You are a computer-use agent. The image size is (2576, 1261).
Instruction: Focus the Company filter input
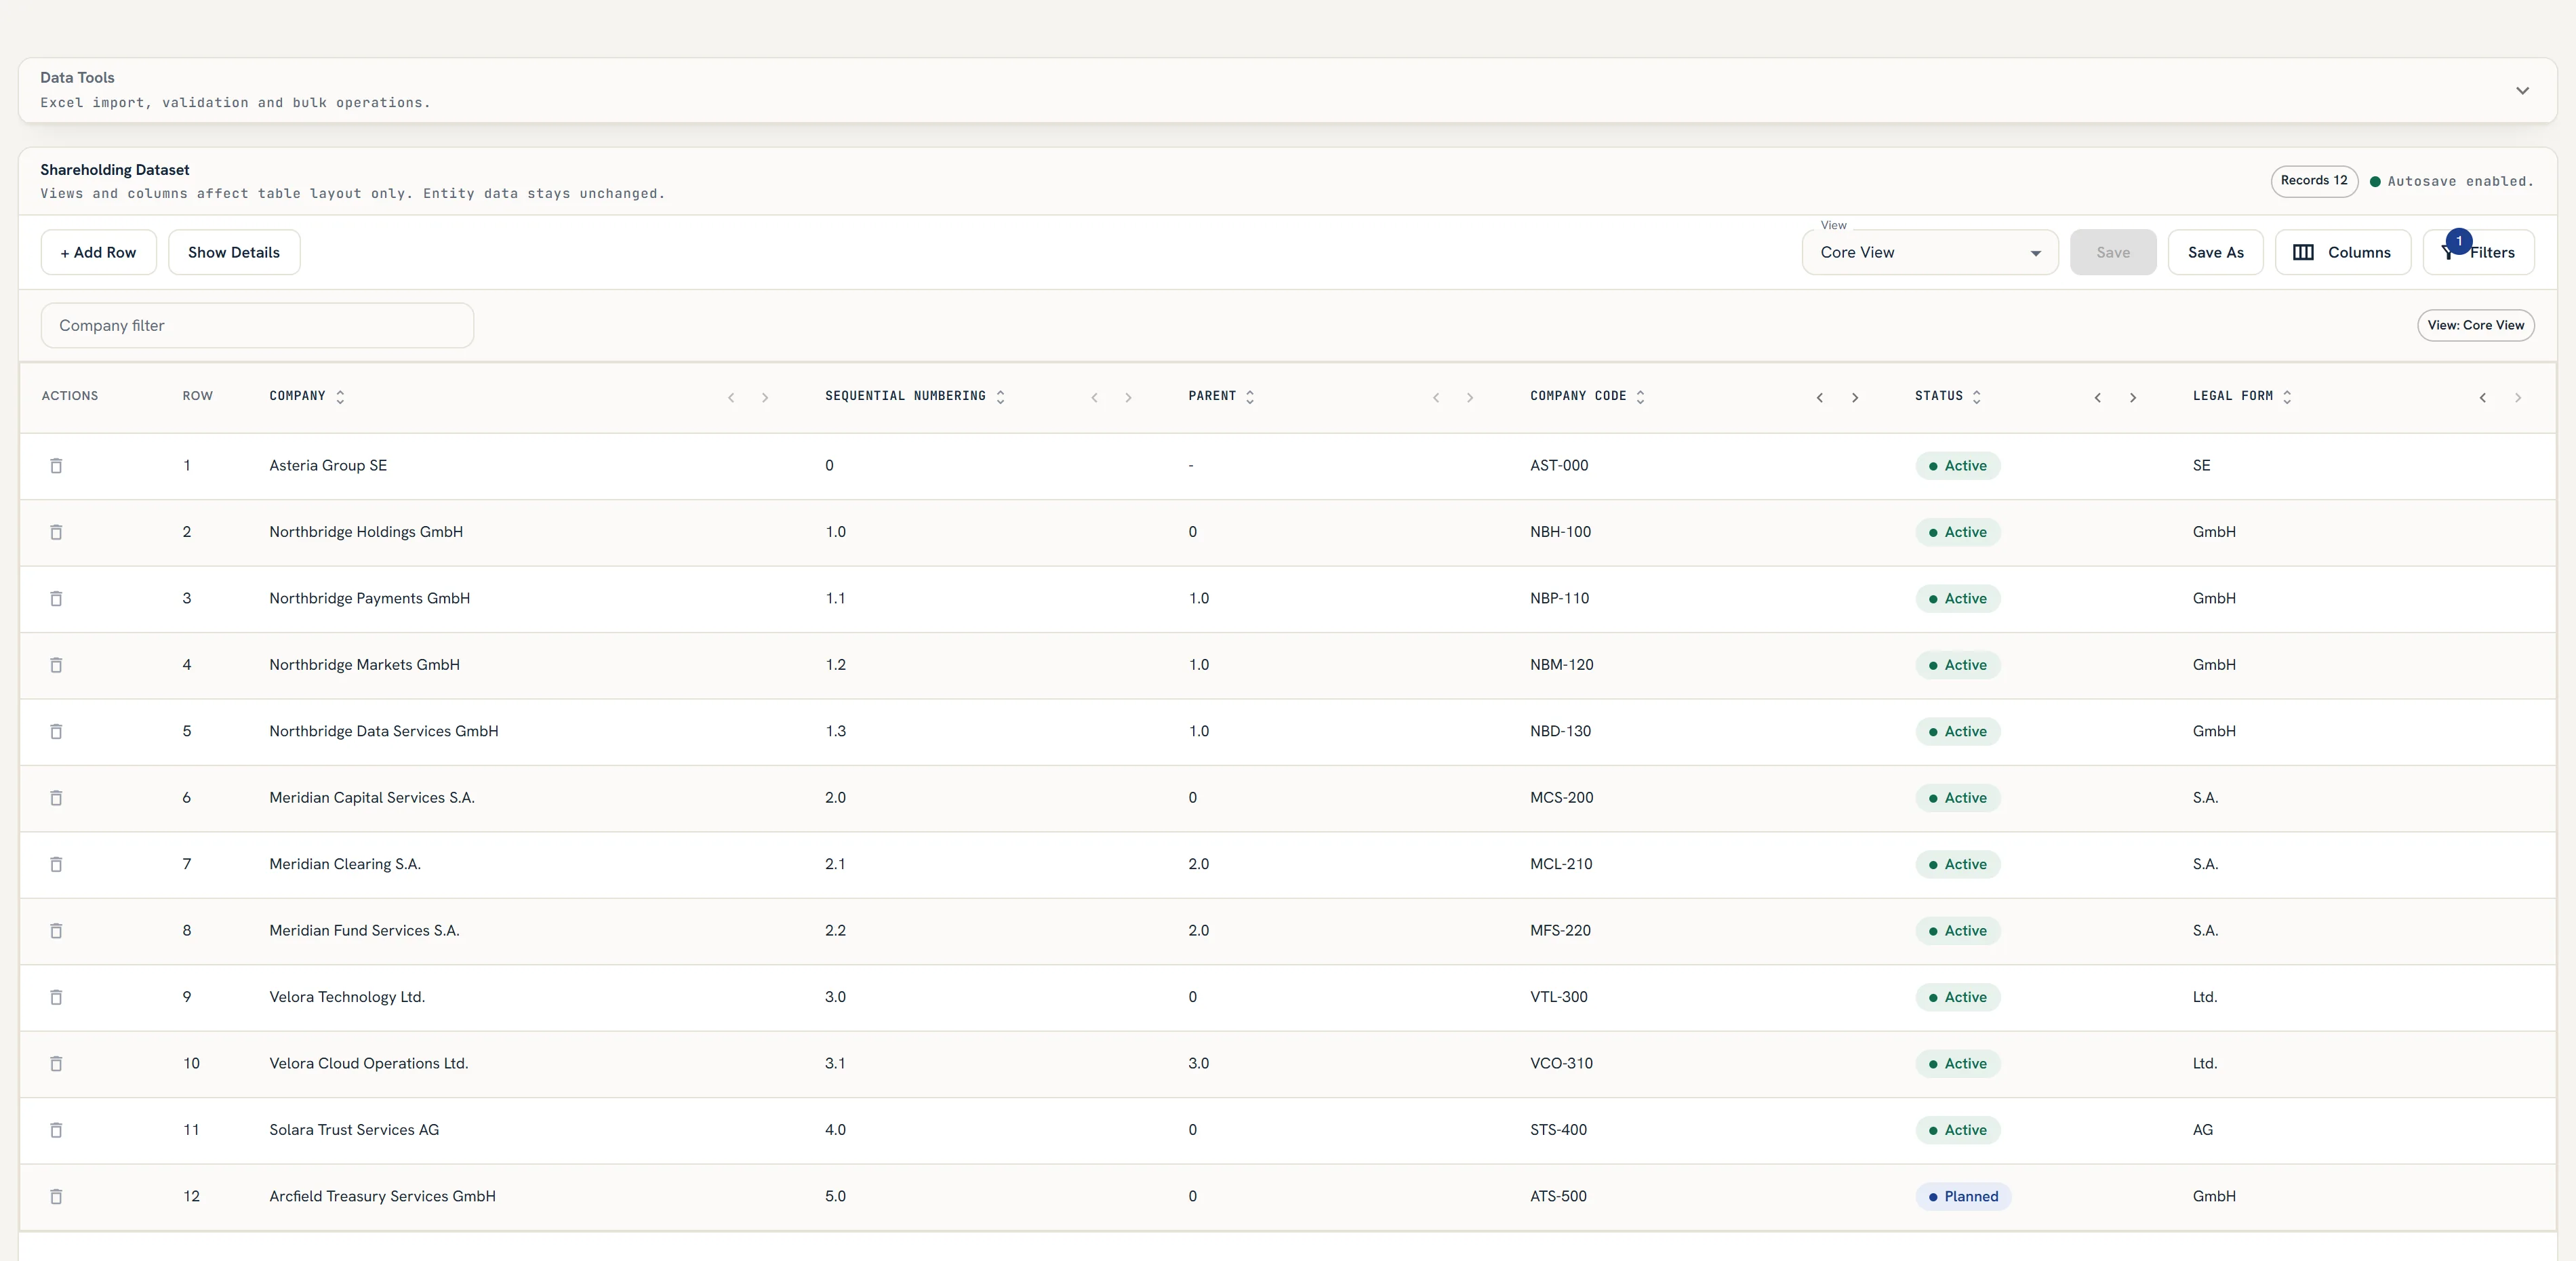pyautogui.click(x=257, y=326)
